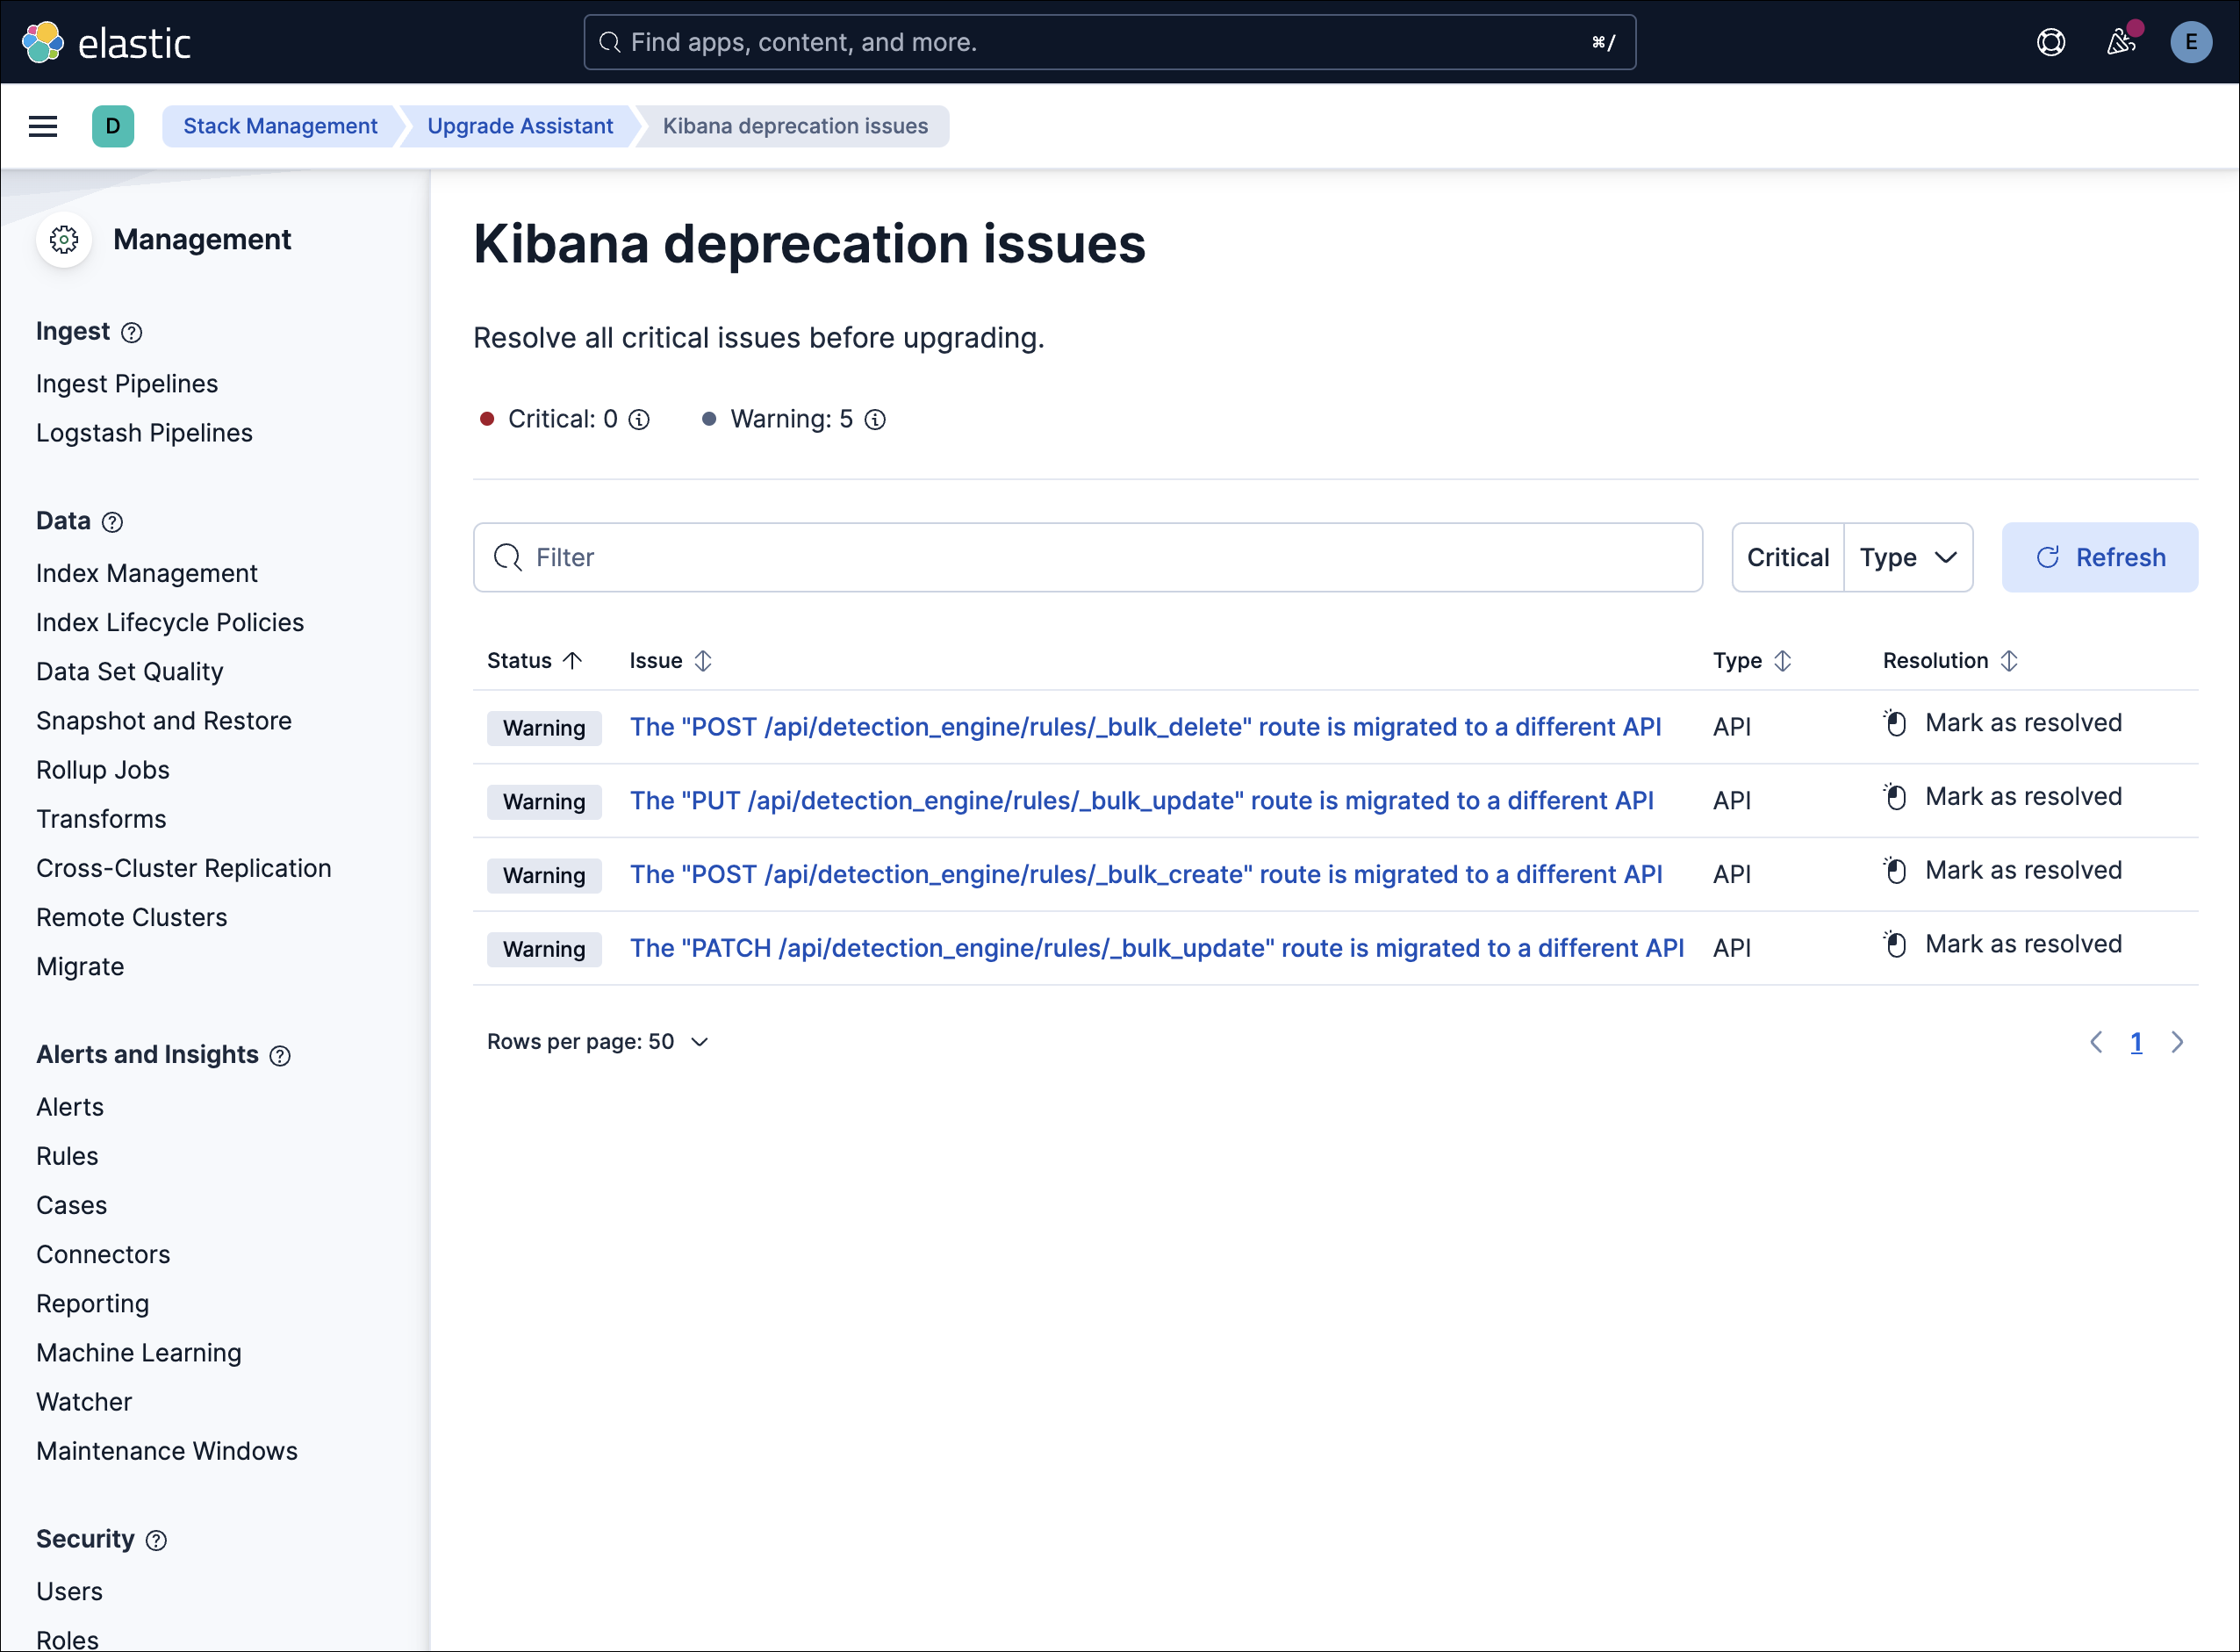Screen dimensions: 2240x1652
Task: Click Mark as resolved text for bulk_delete
Action: click(2023, 723)
